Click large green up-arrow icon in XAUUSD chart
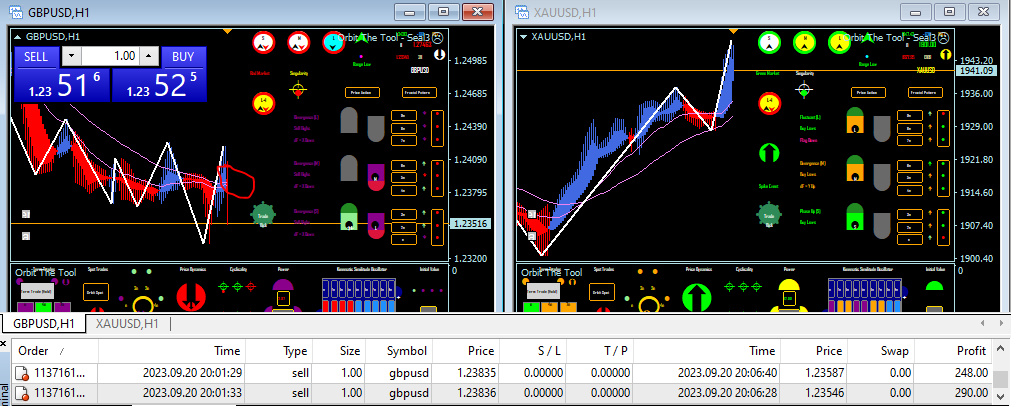The image size is (1011, 406). [x=769, y=153]
